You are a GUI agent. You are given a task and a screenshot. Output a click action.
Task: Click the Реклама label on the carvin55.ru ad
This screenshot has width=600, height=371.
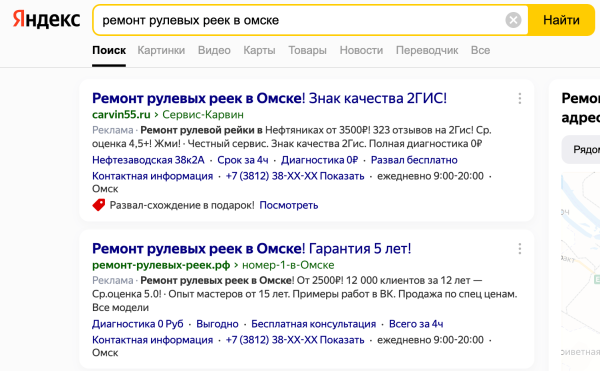point(112,130)
